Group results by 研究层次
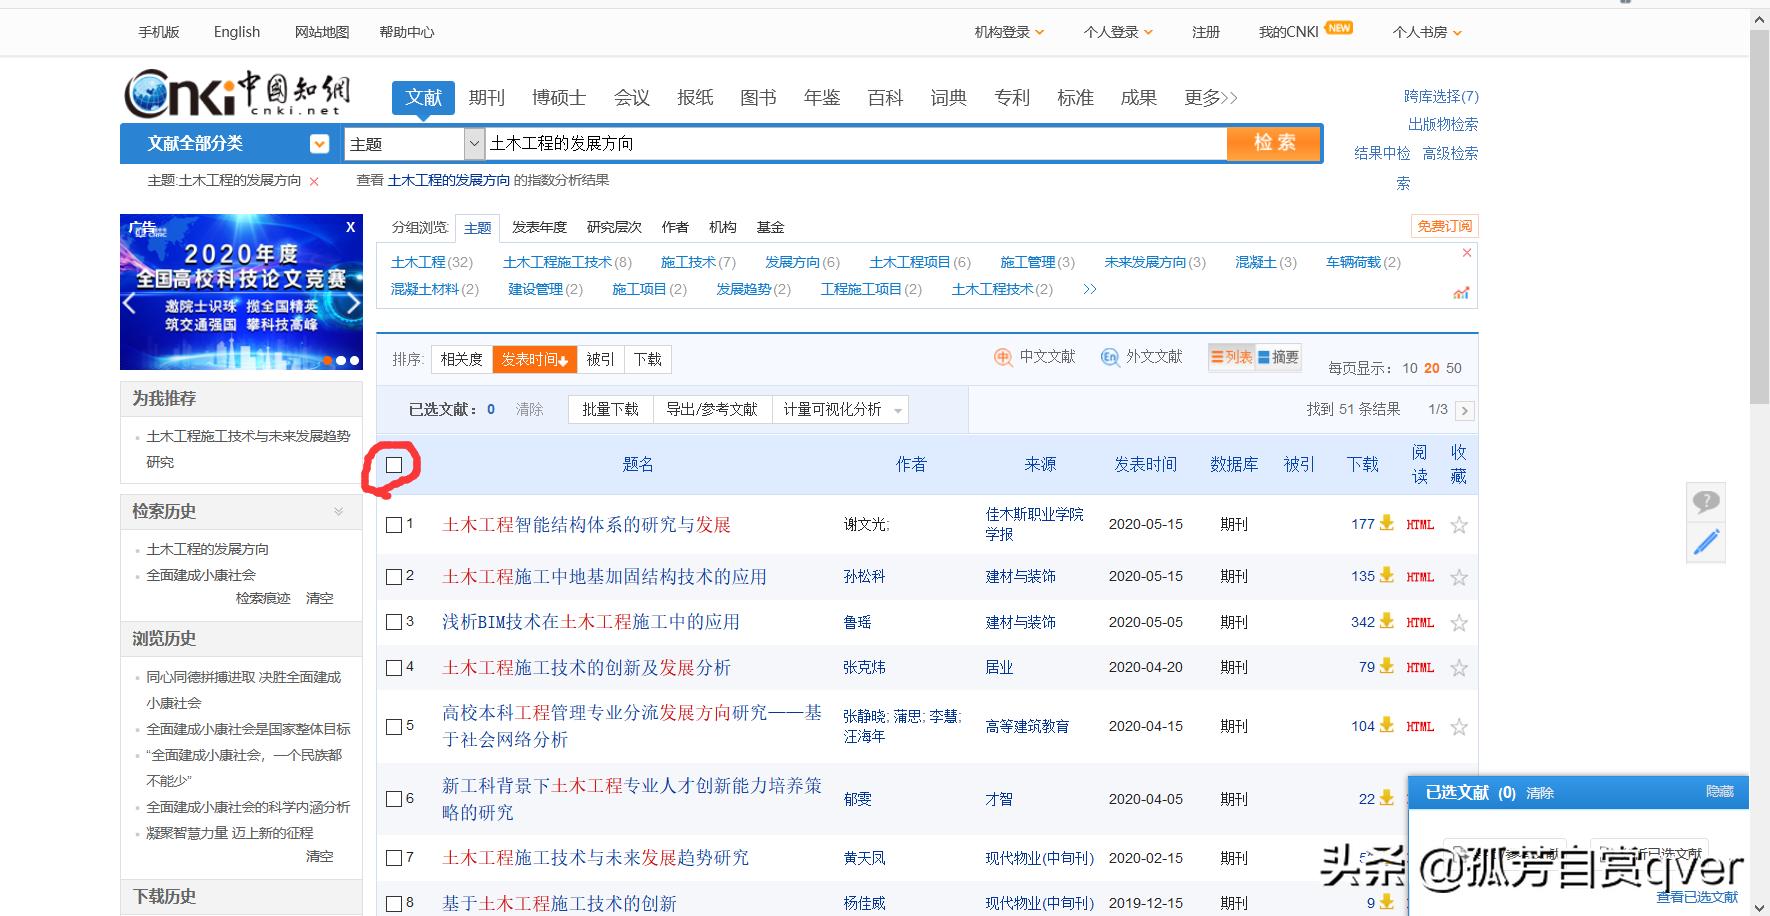 [614, 227]
